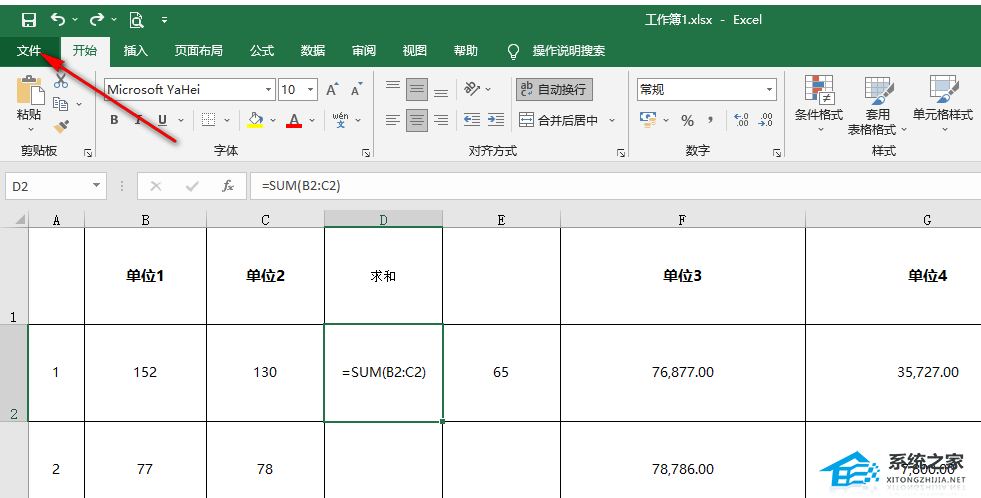Click the Cut scissors icon
The height and width of the screenshot is (498, 981).
tap(61, 80)
